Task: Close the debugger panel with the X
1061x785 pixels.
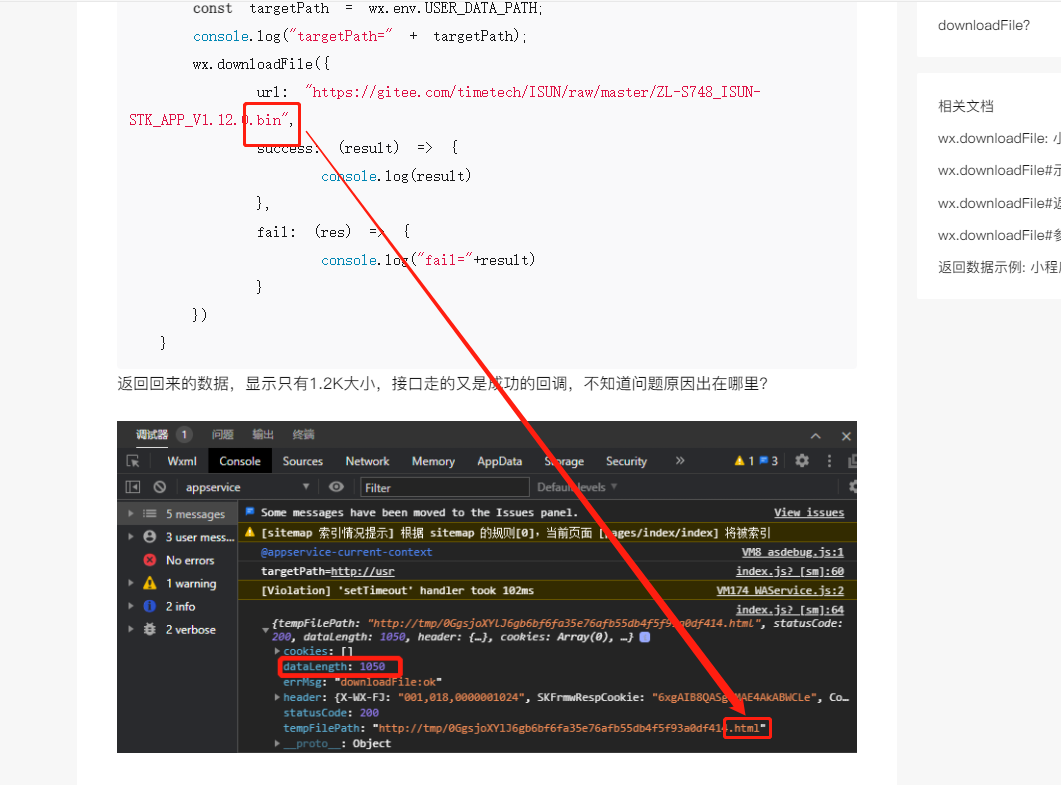Action: tap(846, 436)
